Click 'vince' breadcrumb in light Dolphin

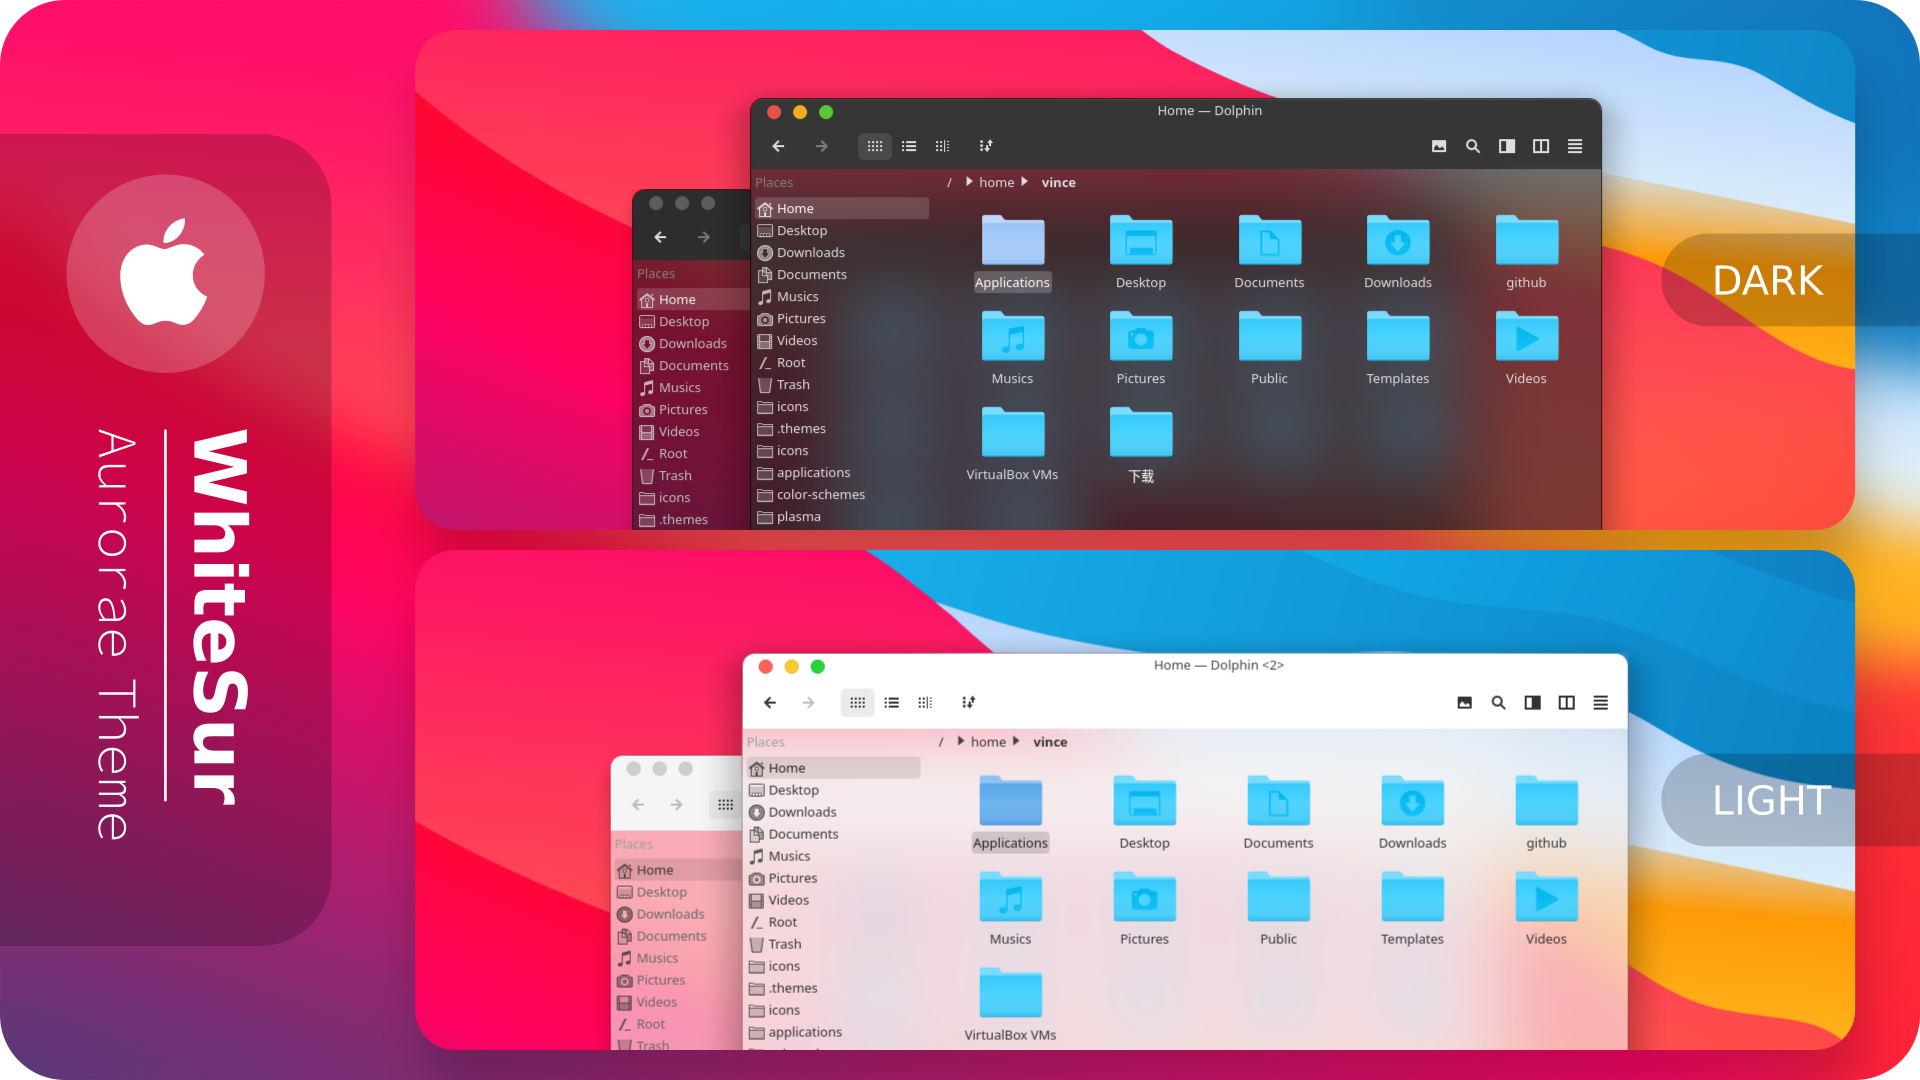click(x=1050, y=741)
